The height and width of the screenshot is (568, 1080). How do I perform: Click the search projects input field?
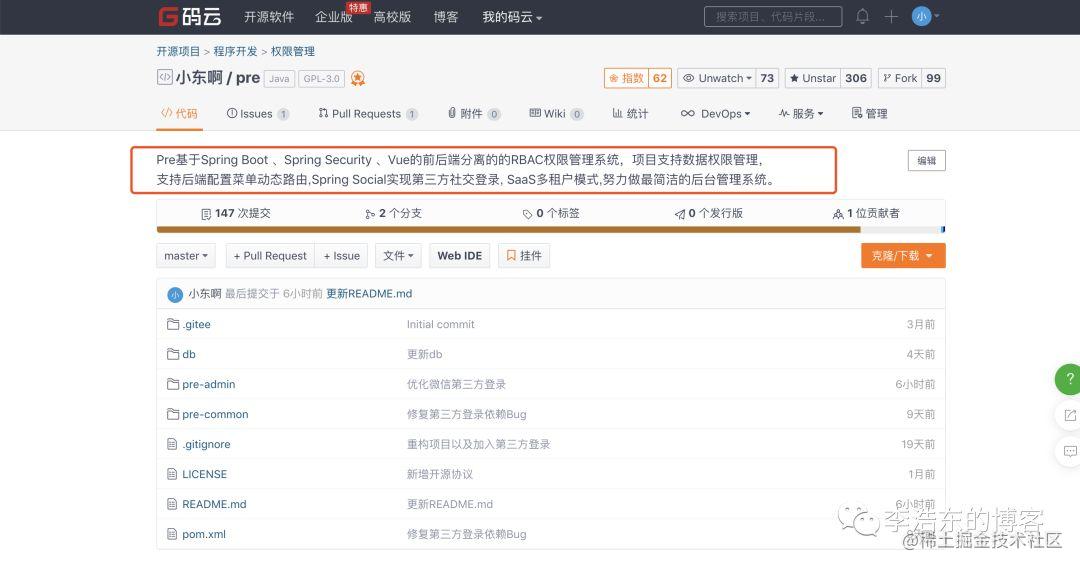point(773,17)
